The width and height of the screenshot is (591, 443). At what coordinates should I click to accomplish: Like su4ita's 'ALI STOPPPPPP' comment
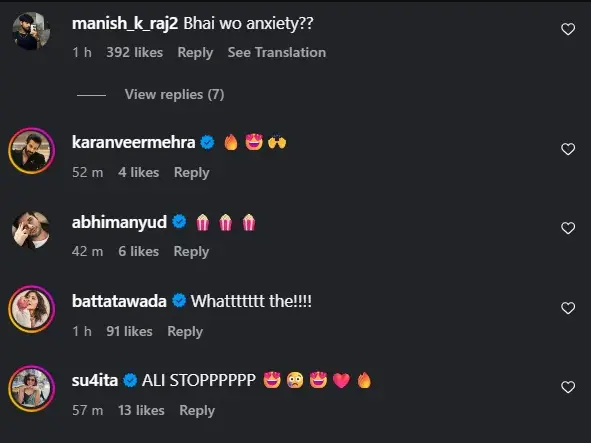[x=568, y=387]
